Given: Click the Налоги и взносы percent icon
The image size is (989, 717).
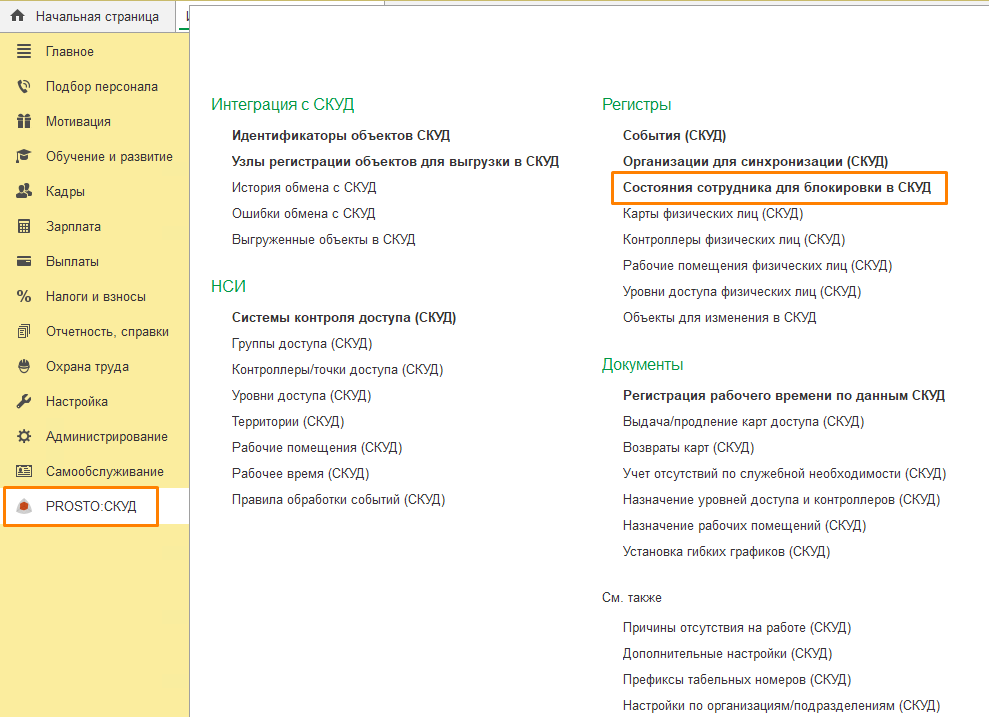Looking at the screenshot, I should tap(24, 297).
